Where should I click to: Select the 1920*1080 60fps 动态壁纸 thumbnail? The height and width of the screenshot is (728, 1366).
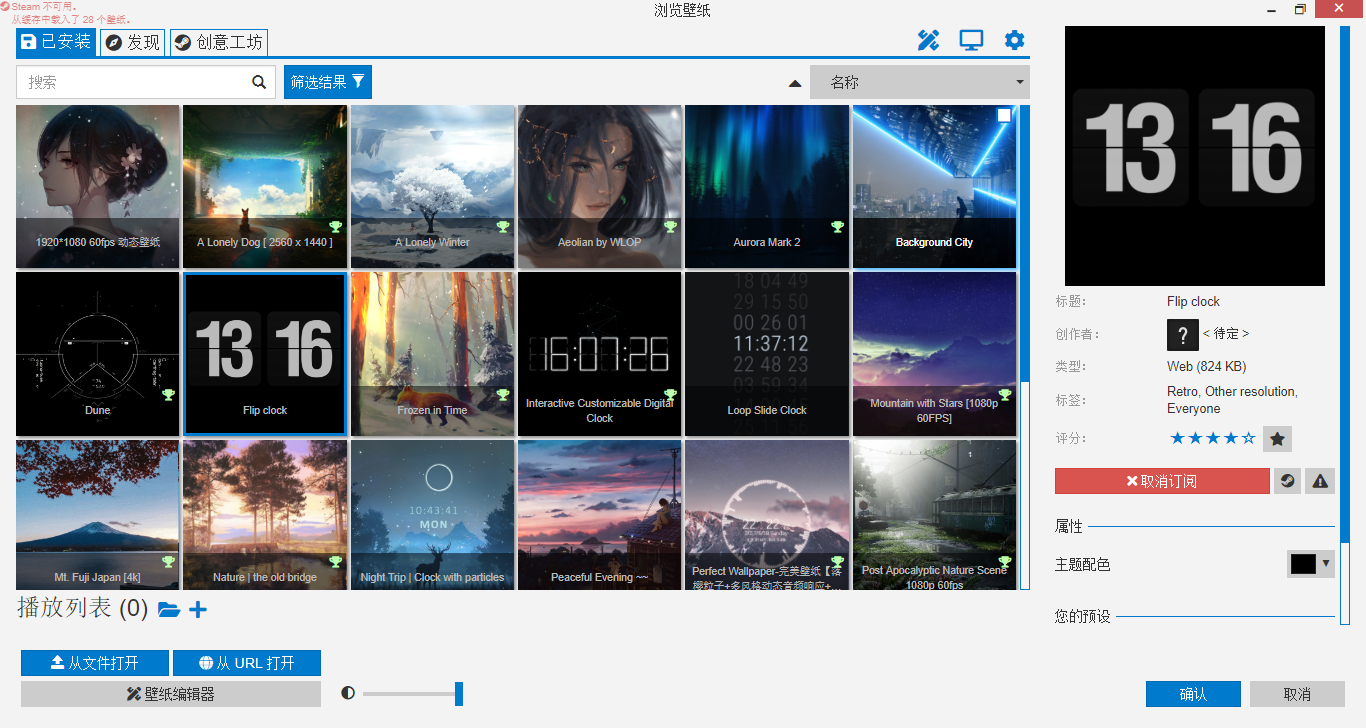(x=98, y=186)
